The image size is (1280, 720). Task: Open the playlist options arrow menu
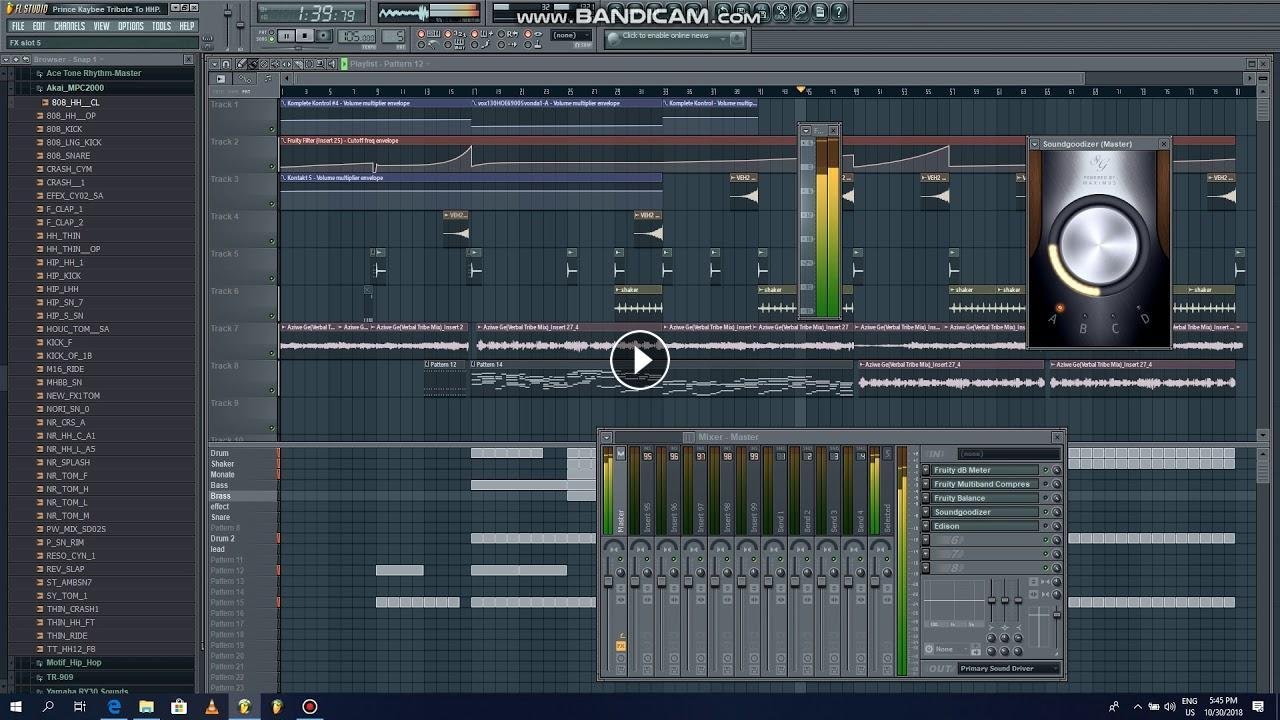tap(214, 64)
